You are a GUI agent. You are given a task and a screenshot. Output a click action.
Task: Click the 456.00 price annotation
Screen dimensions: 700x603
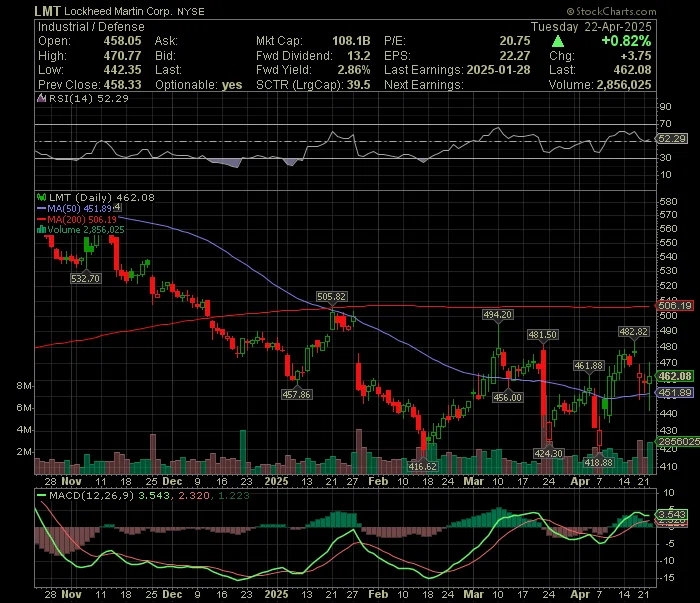508,397
